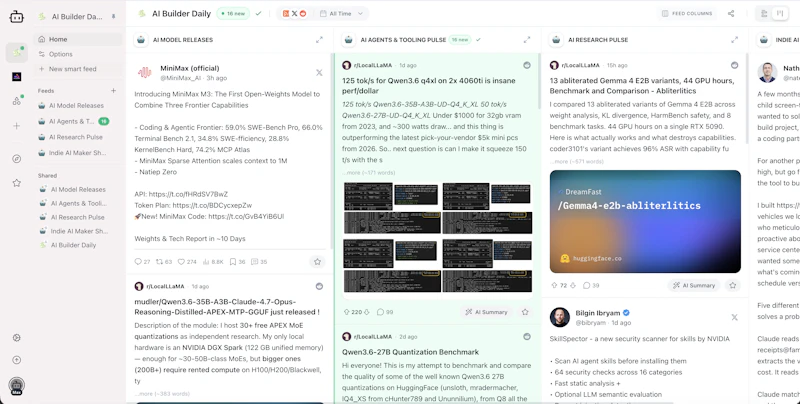
Task: Open shared AI Agents & Tooli... feed
Action: (78, 203)
